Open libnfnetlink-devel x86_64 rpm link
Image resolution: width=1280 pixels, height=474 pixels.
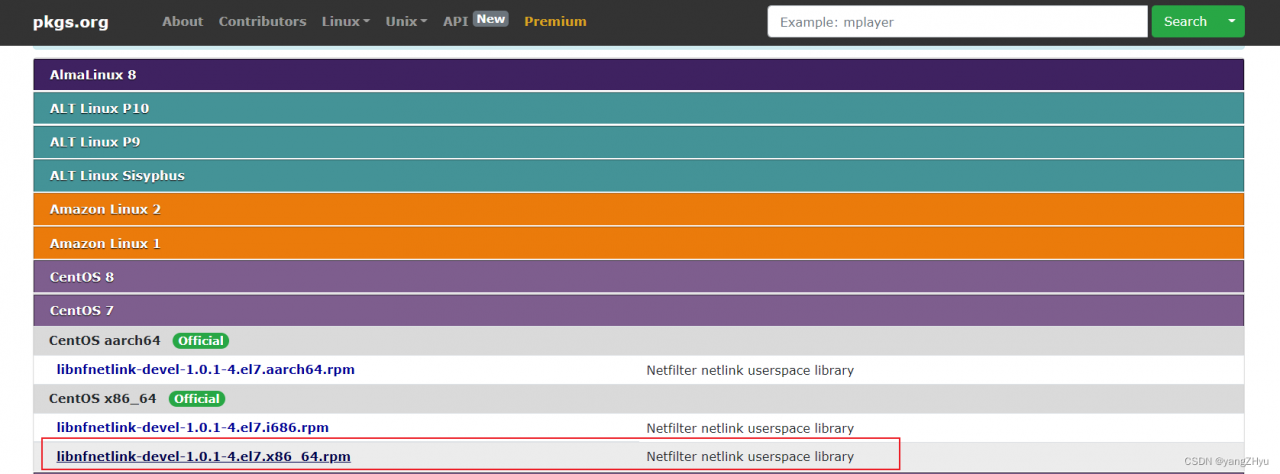point(204,457)
